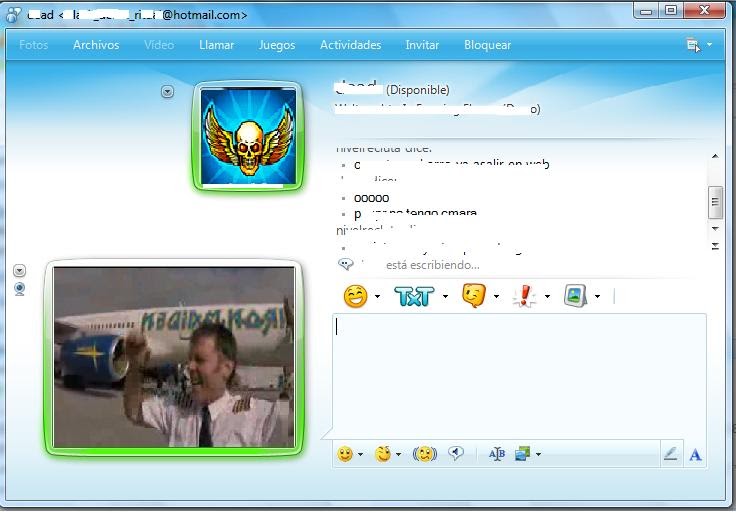Expand the winks dropdown arrow
This screenshot has height=513, width=736.
point(399,454)
